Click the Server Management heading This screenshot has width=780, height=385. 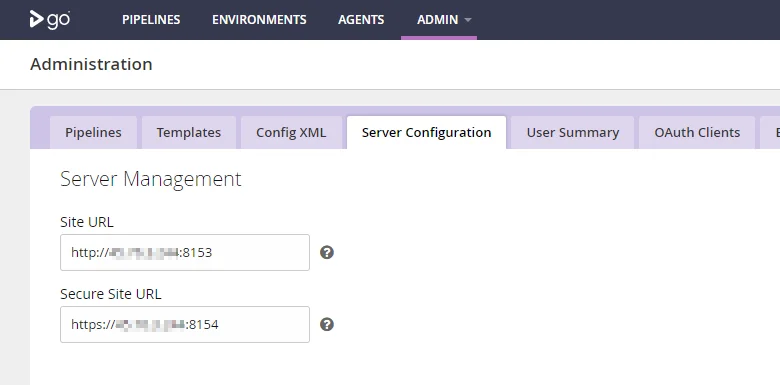(x=151, y=179)
